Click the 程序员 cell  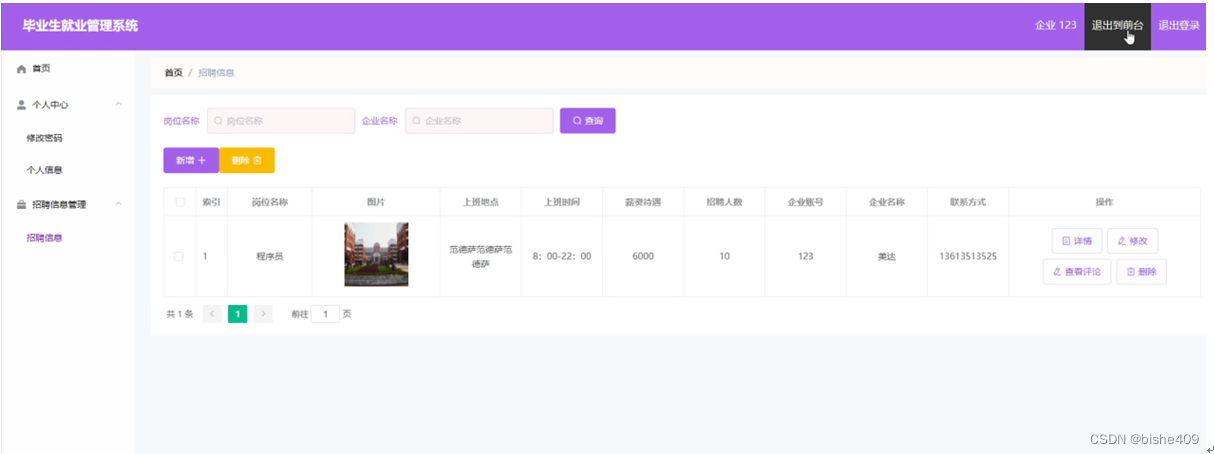coord(270,256)
